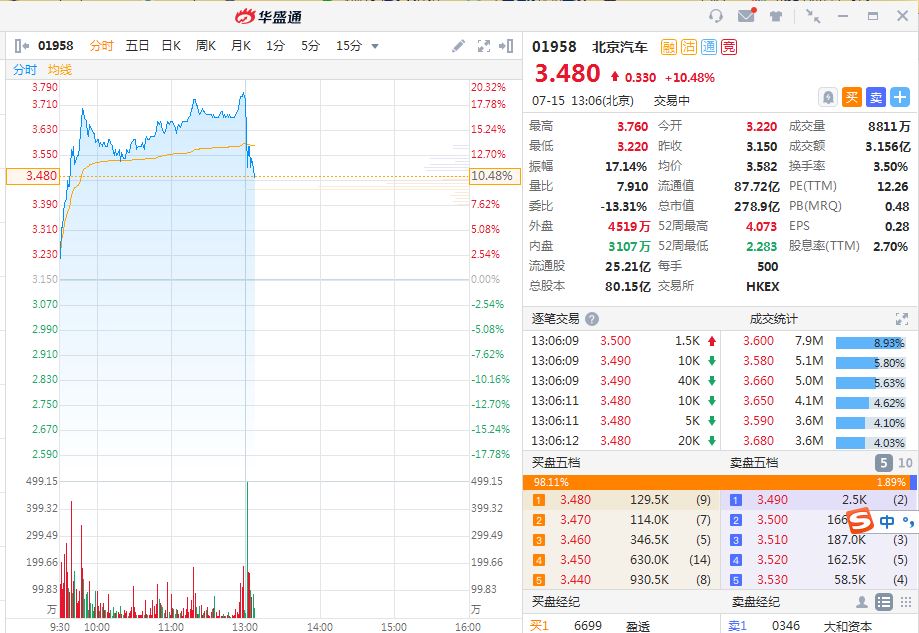The image size is (919, 633).
Task: Switch broker queue to list view
Action: (x=883, y=602)
